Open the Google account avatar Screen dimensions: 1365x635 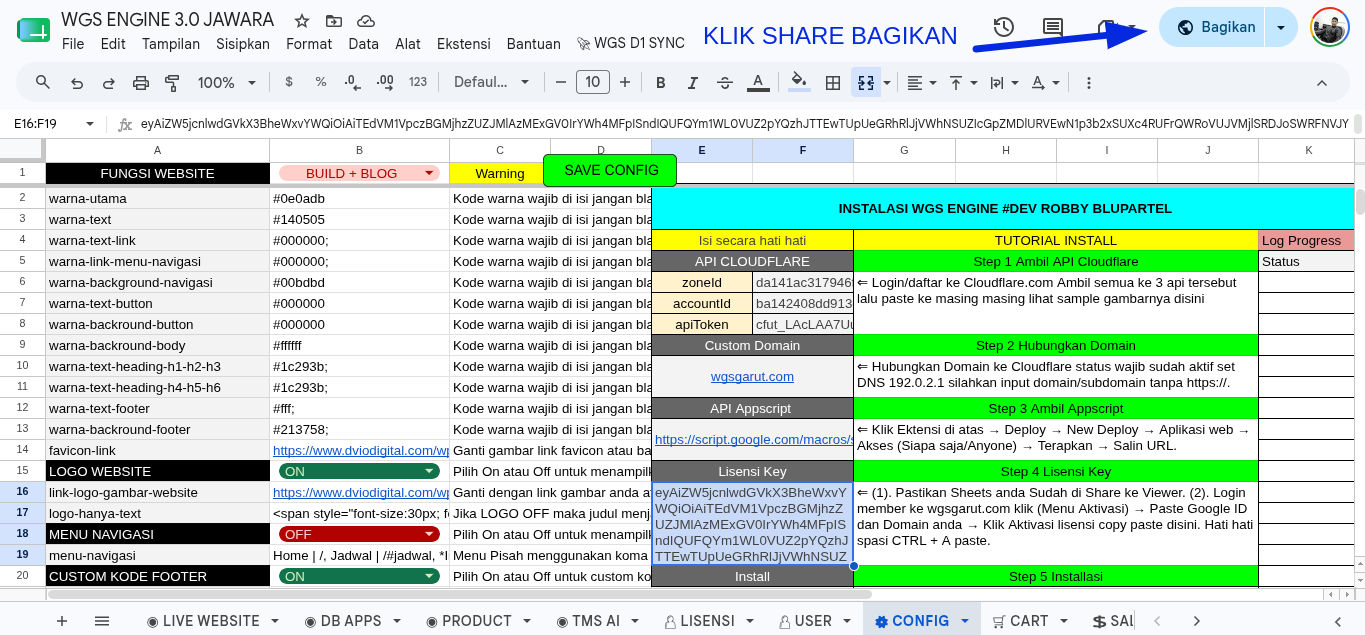[1329, 28]
